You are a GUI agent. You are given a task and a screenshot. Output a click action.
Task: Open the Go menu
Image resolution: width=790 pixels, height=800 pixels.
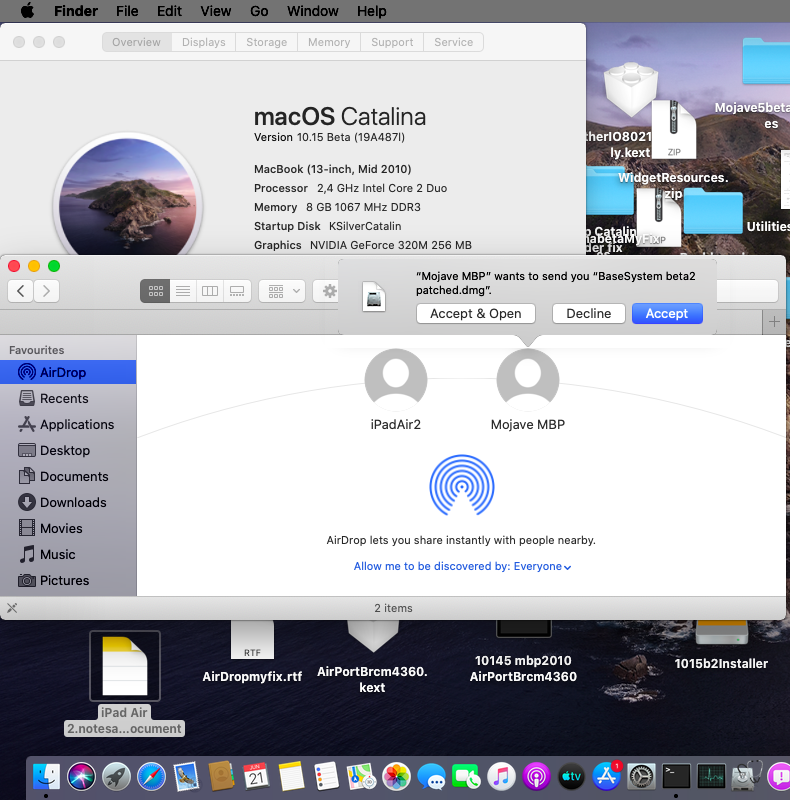coord(259,11)
